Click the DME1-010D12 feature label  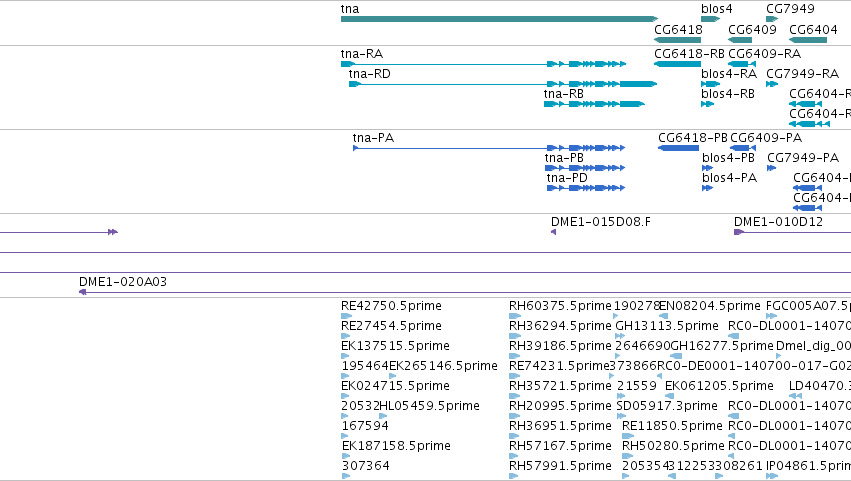click(778, 222)
